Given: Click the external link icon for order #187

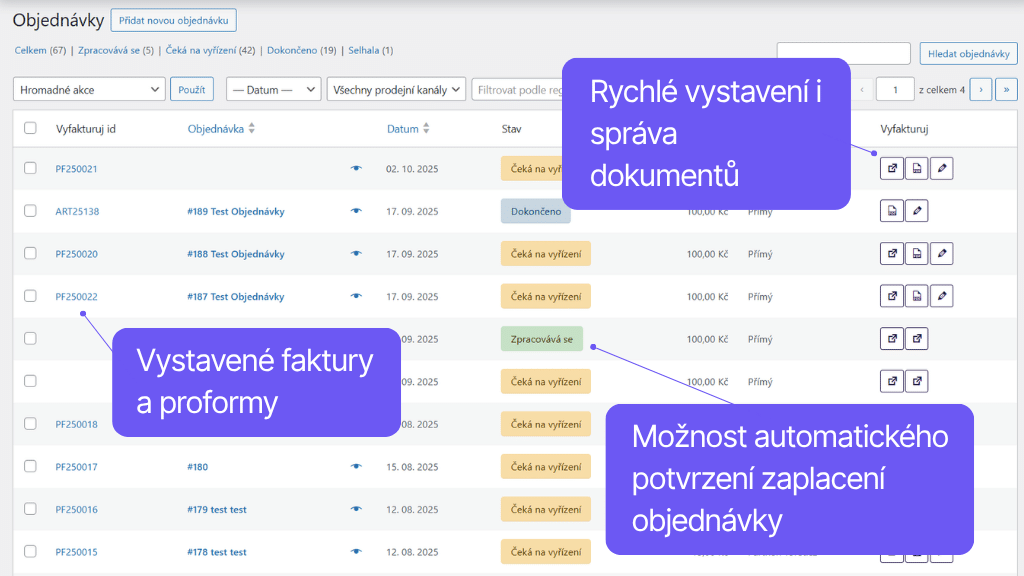Looking at the screenshot, I should 891,295.
